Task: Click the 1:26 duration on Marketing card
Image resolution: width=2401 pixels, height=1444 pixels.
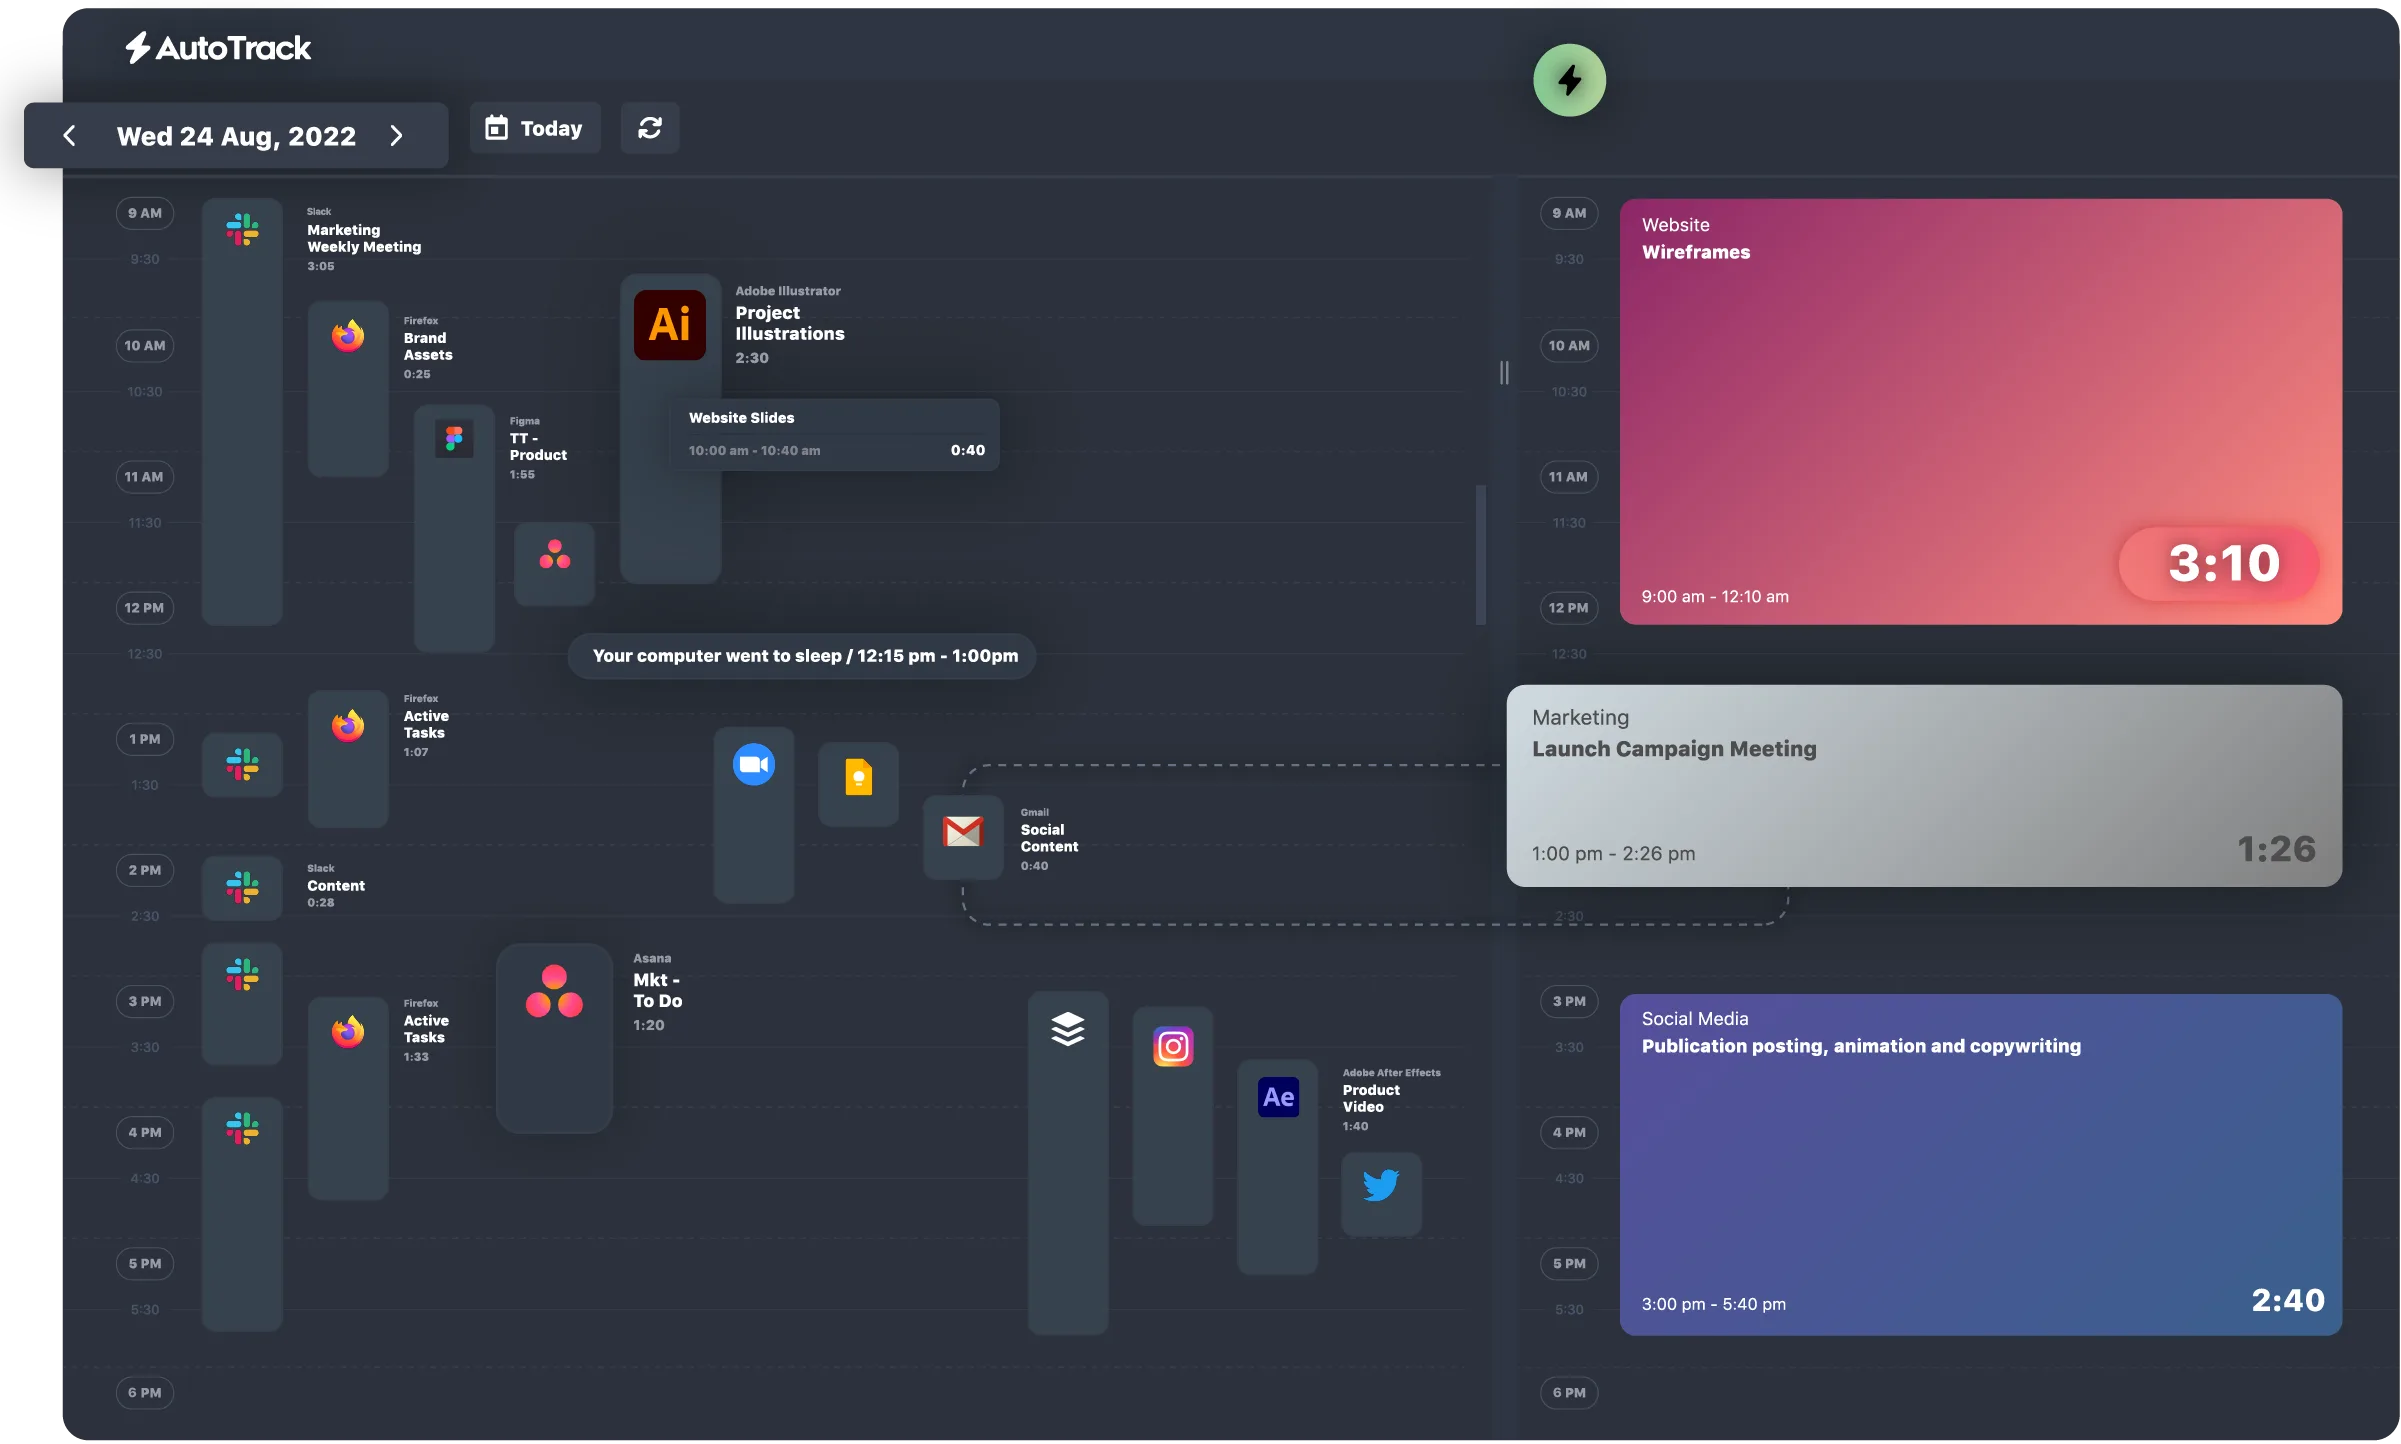Action: click(2276, 849)
